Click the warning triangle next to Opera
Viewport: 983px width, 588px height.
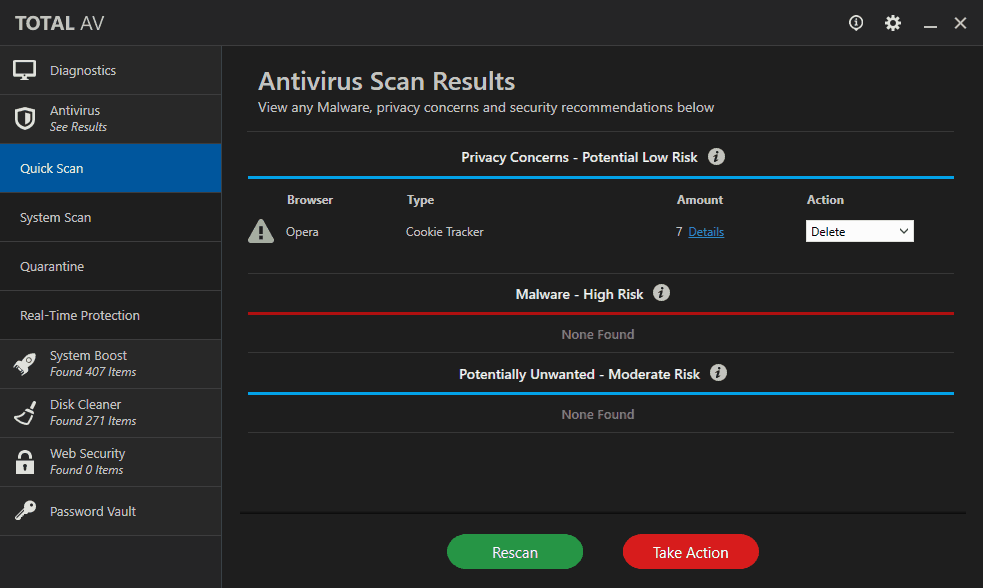[x=260, y=231]
